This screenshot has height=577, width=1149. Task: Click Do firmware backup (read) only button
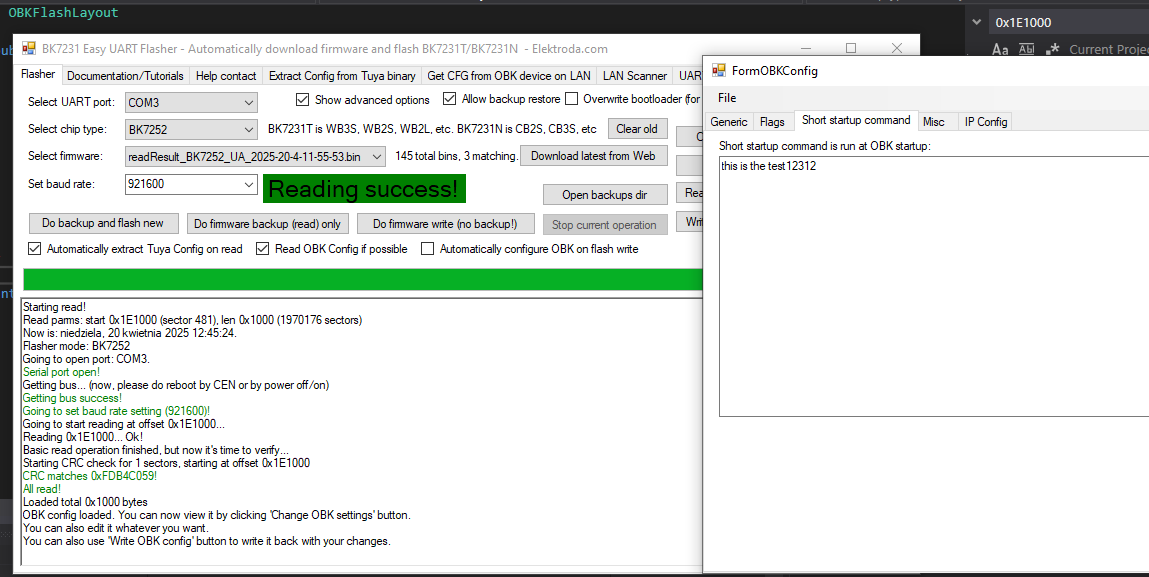267,224
